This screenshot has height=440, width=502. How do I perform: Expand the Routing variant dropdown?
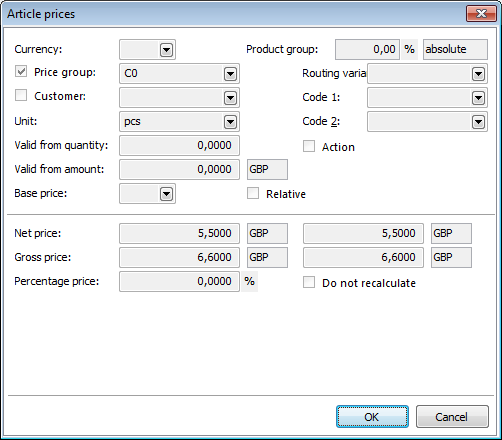(478, 74)
